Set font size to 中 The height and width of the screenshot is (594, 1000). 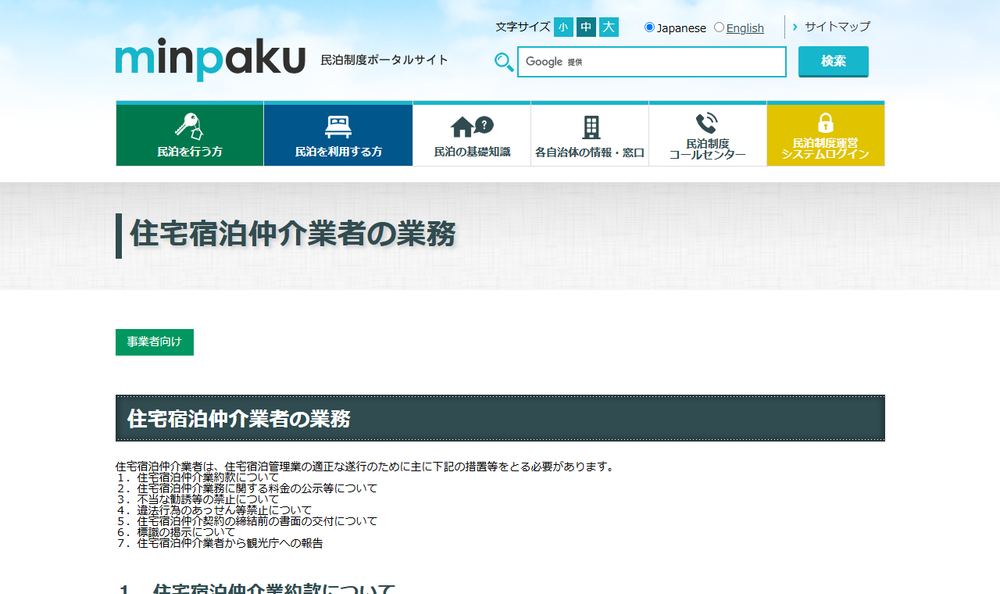[x=586, y=27]
